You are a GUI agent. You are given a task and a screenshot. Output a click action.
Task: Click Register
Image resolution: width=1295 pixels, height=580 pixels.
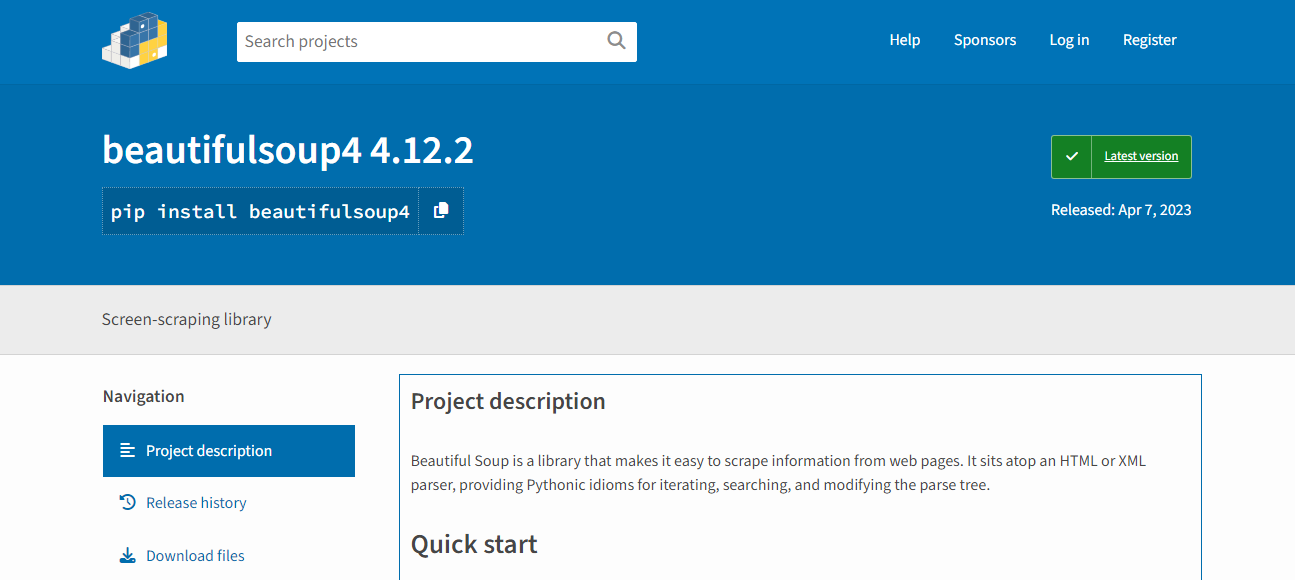click(x=1149, y=40)
